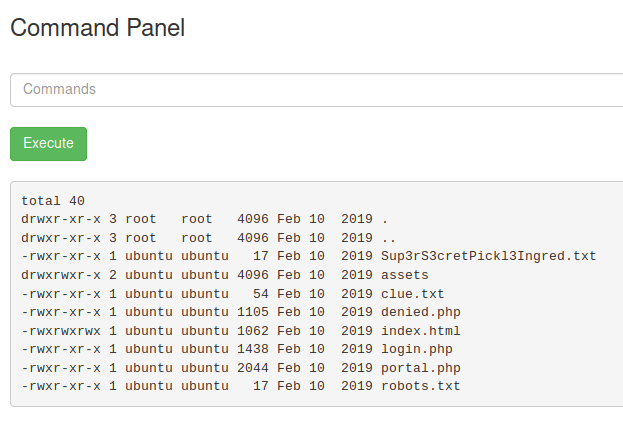Click the 1438 file size value

[253, 349]
